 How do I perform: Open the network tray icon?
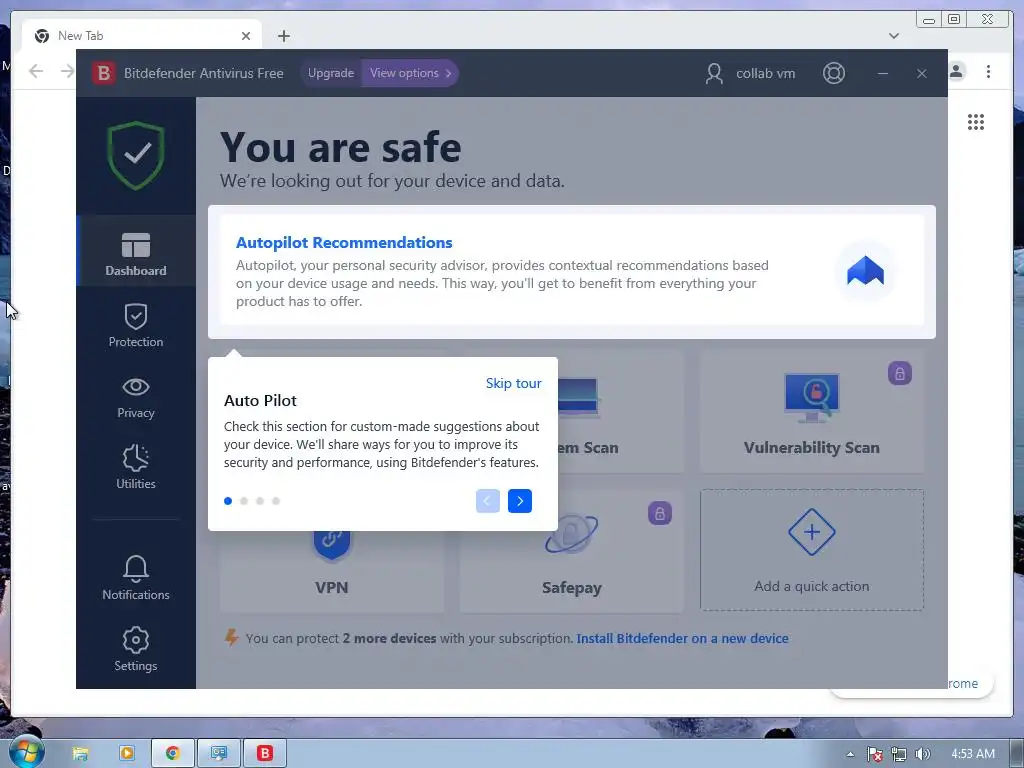pyautogui.click(x=899, y=754)
